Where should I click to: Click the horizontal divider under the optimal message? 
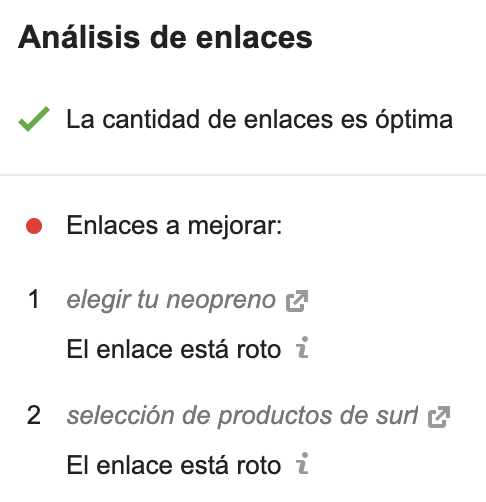tap(243, 175)
